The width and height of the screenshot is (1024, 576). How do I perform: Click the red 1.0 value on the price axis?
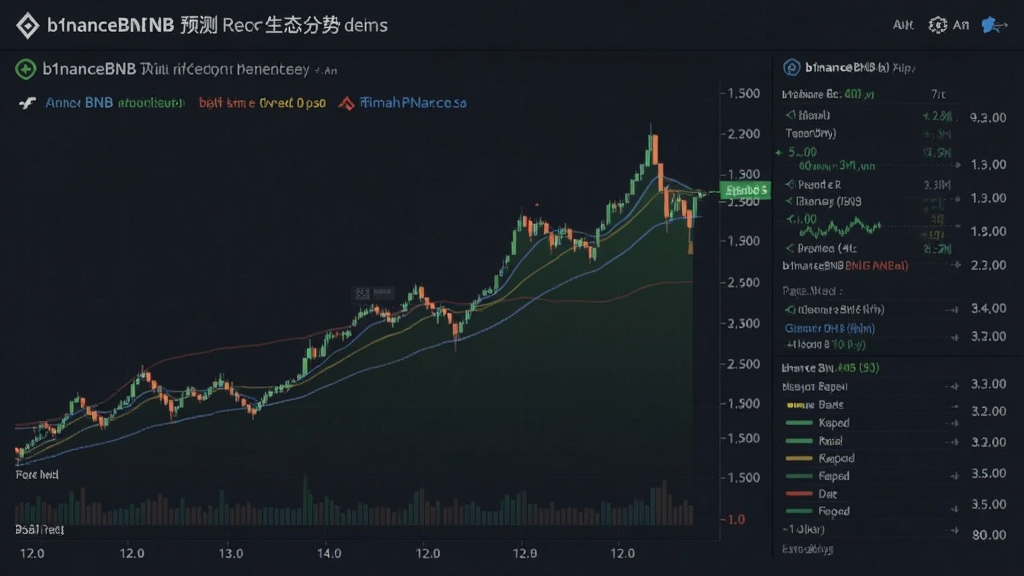click(x=736, y=520)
